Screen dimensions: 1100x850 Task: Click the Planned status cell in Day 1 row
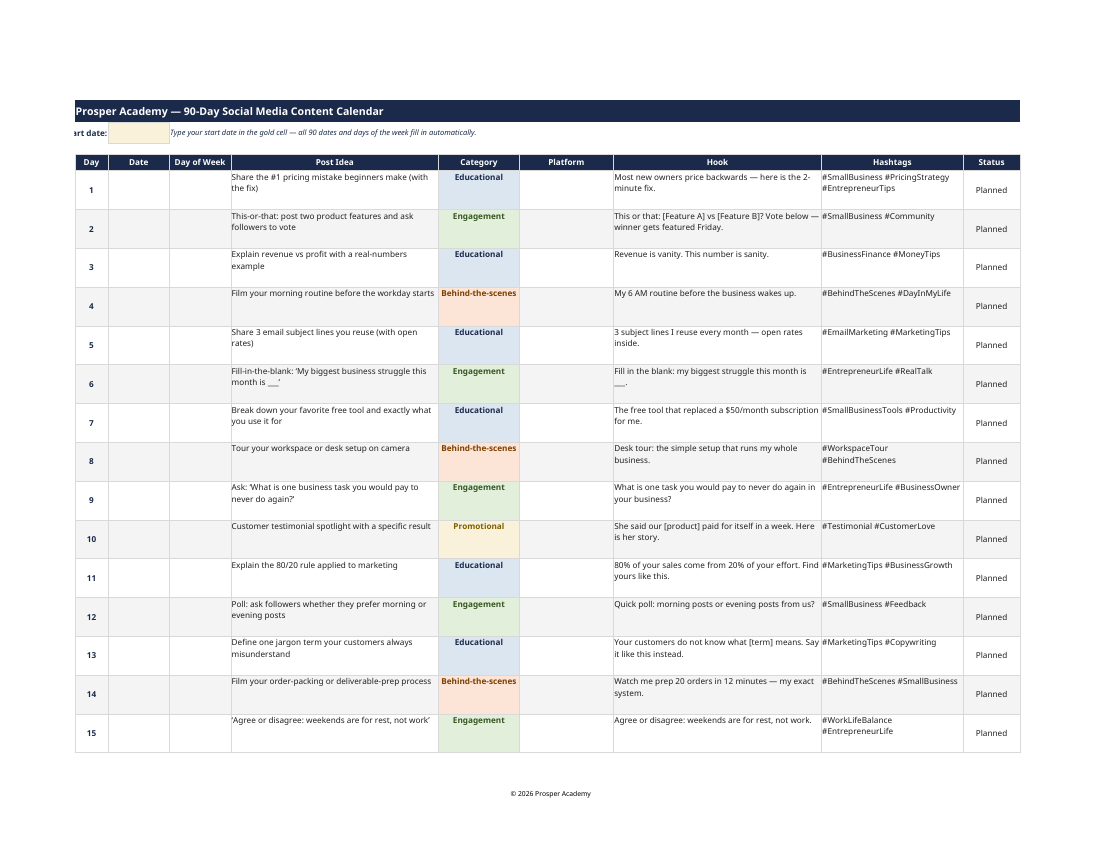coord(991,190)
